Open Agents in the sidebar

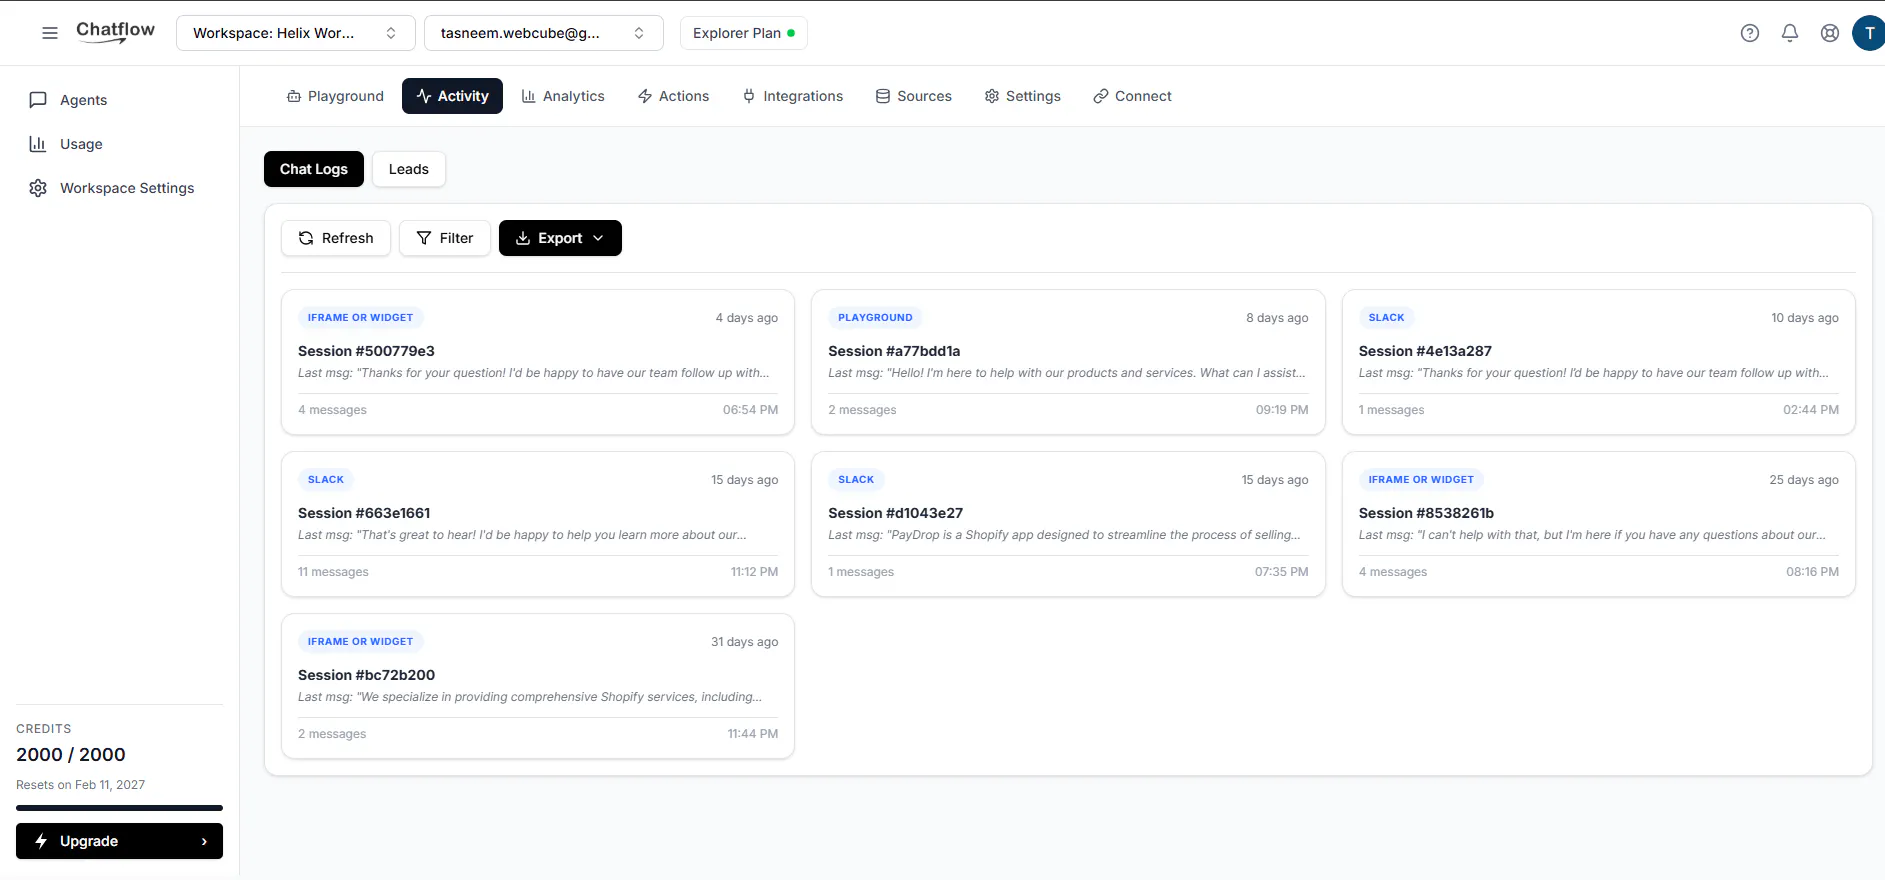click(119, 100)
